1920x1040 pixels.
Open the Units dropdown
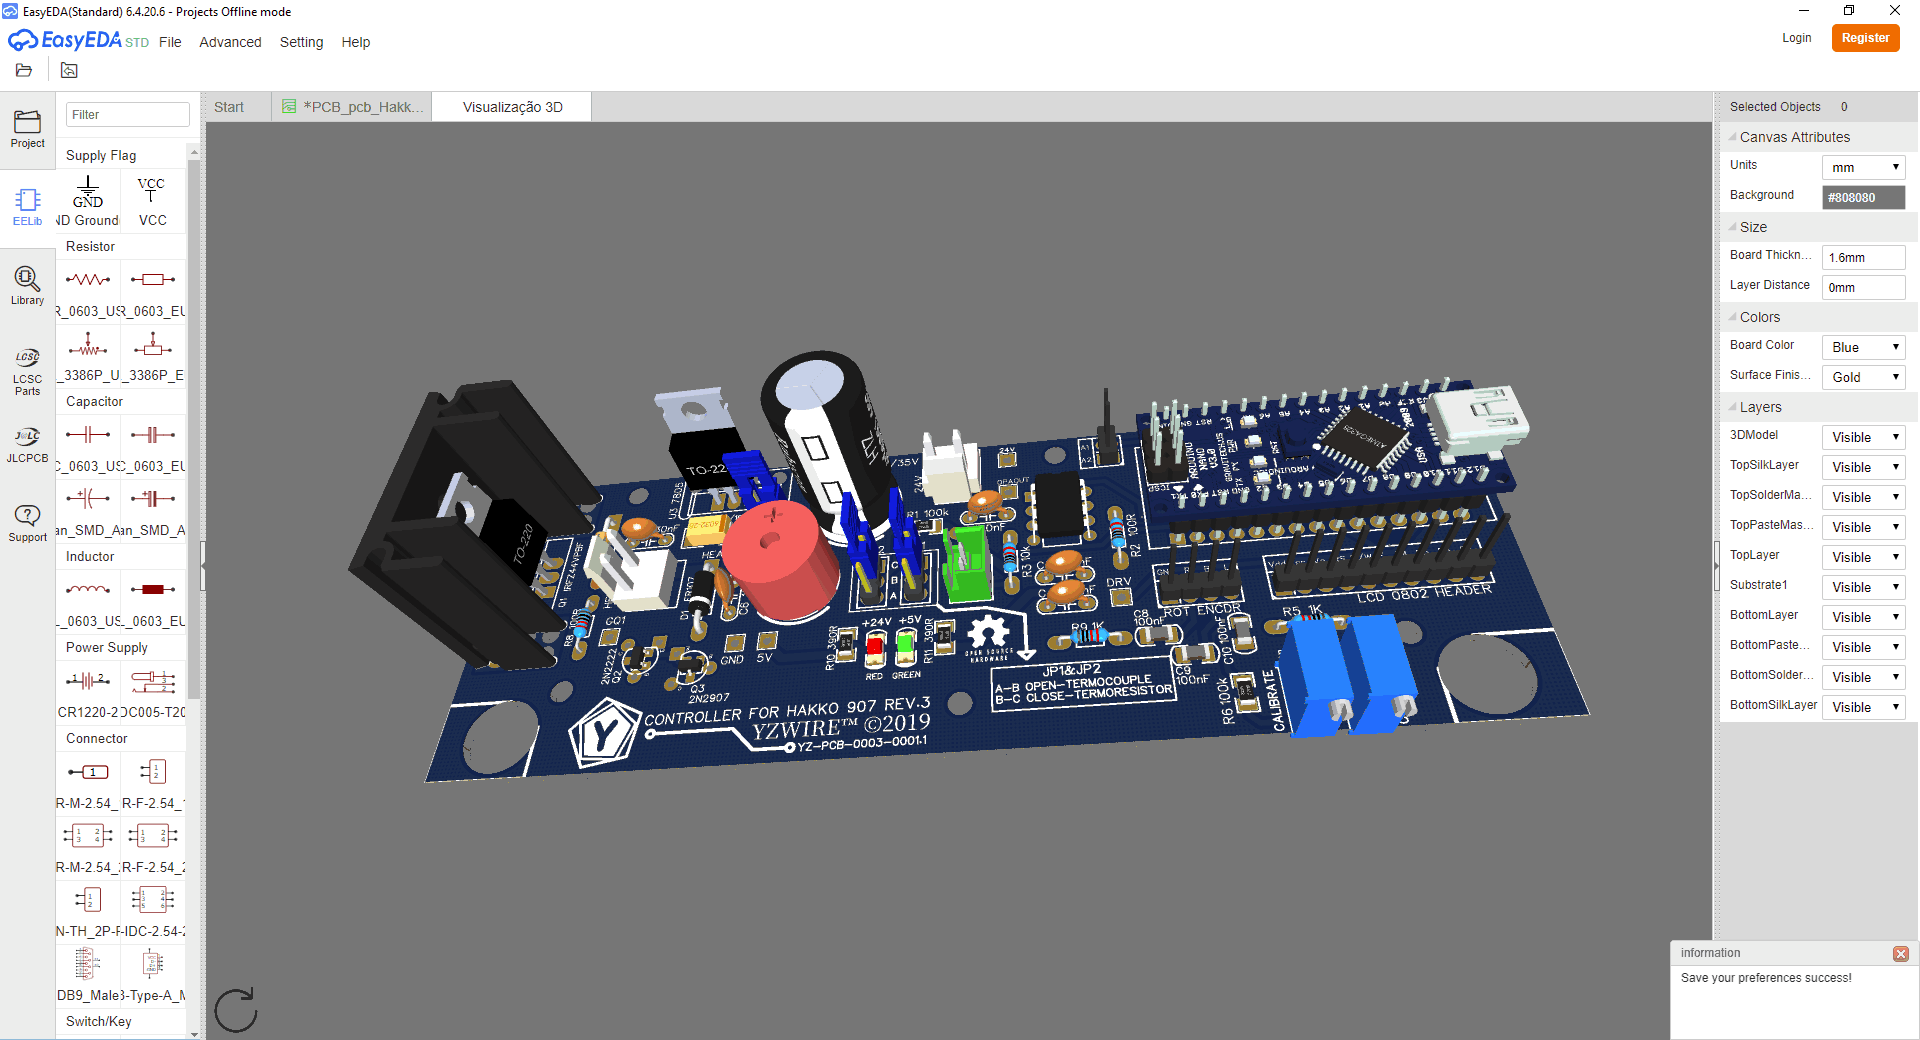[x=1863, y=167]
